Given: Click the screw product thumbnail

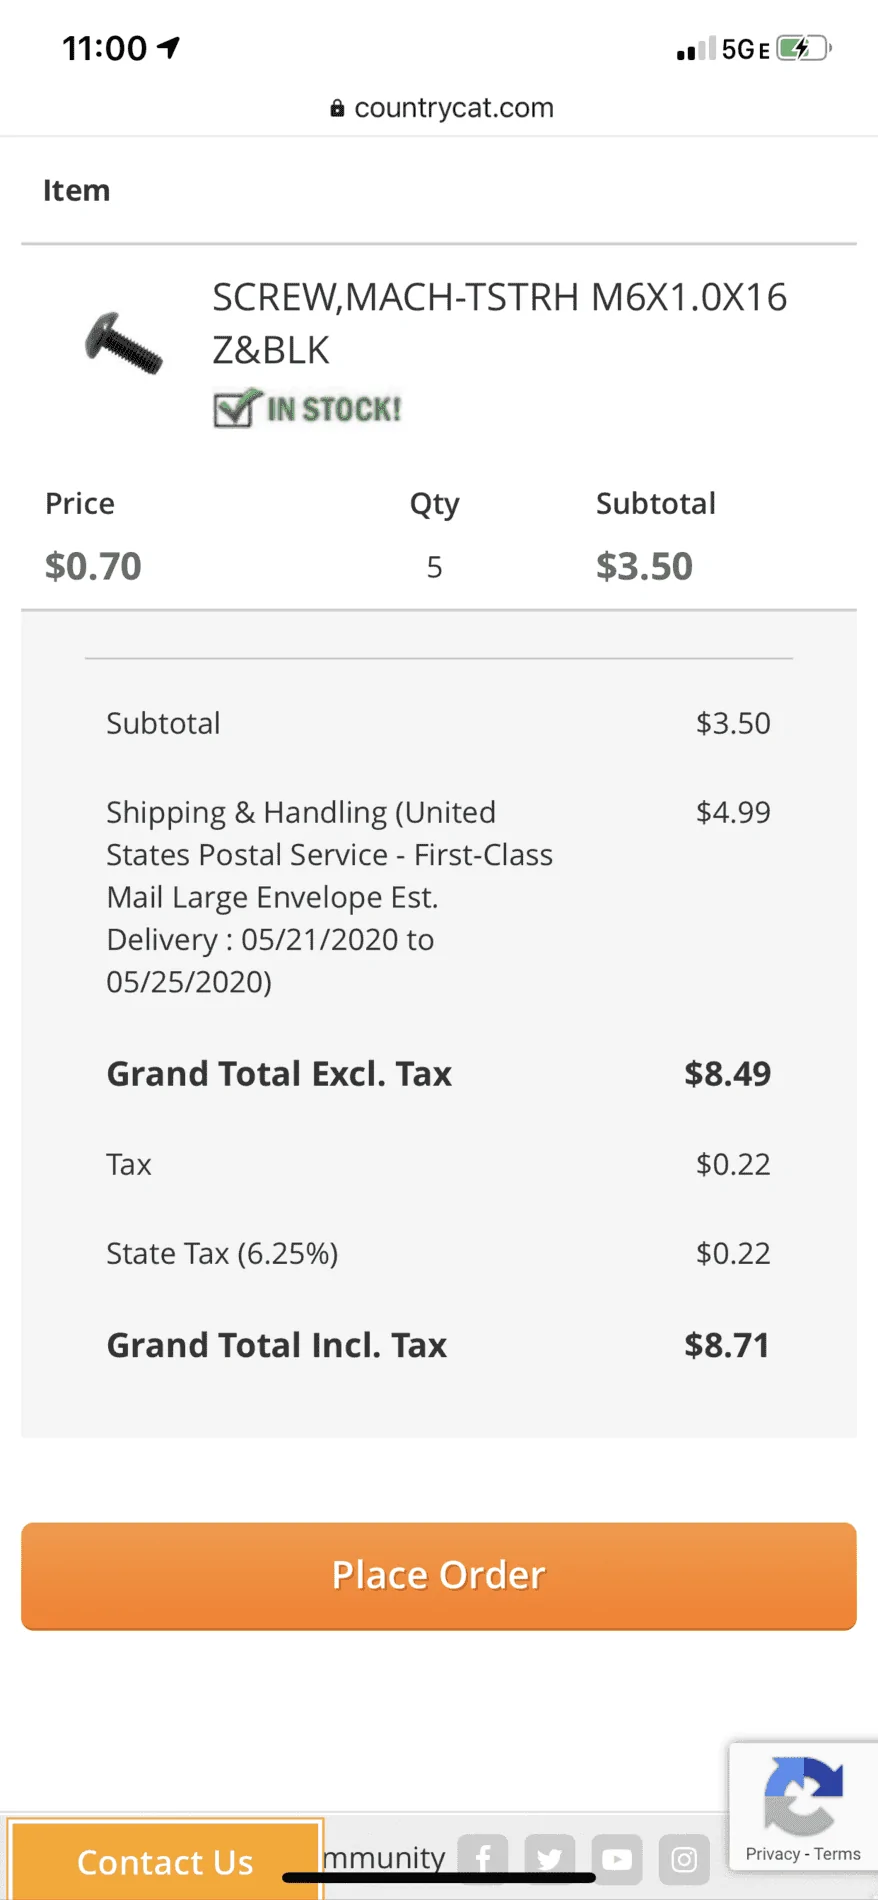Looking at the screenshot, I should [x=123, y=344].
